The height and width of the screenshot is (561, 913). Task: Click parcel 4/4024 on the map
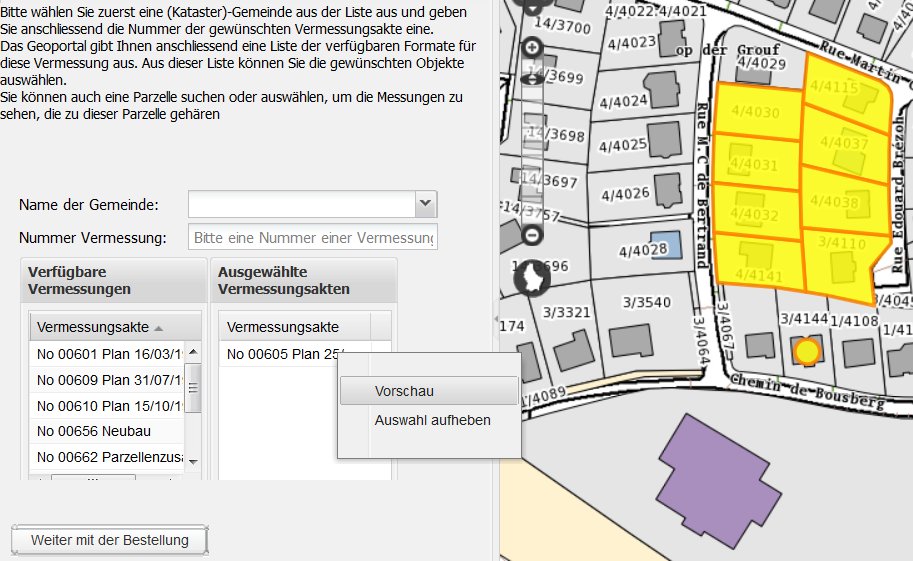[623, 102]
